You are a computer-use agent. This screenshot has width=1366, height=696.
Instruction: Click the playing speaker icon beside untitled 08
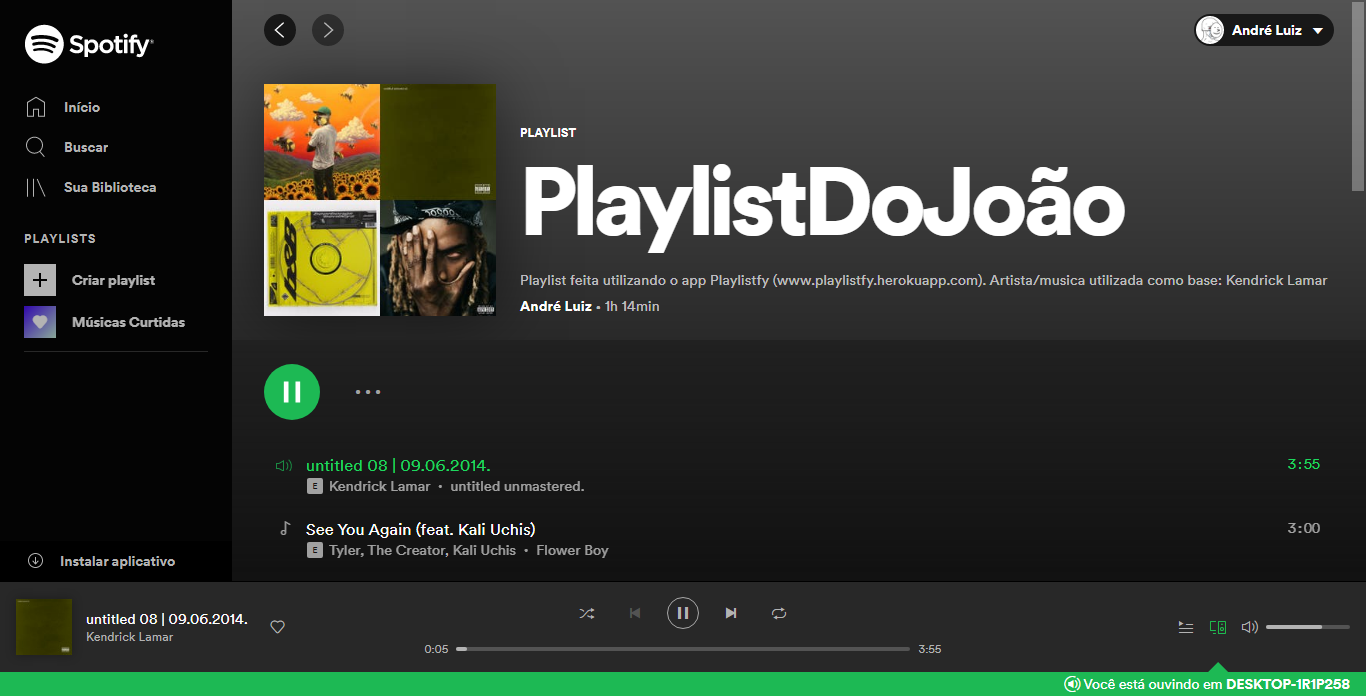click(284, 465)
